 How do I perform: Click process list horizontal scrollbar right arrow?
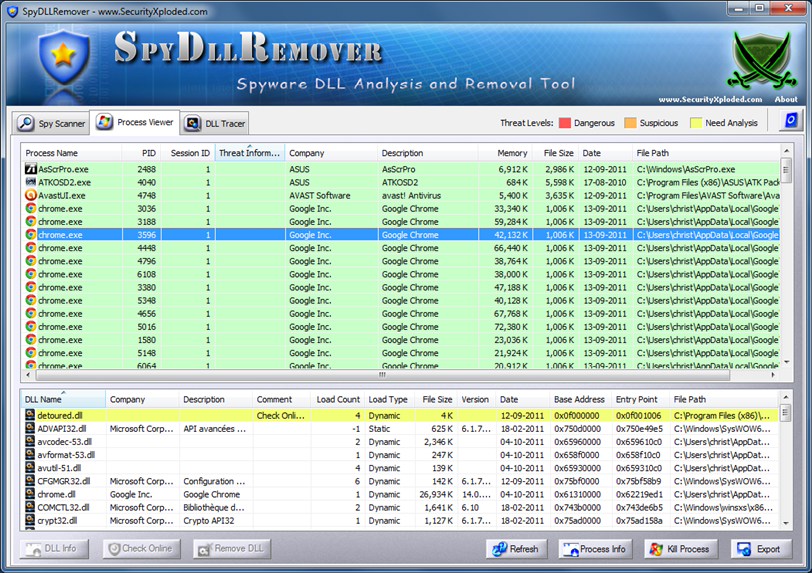pyautogui.click(x=774, y=375)
